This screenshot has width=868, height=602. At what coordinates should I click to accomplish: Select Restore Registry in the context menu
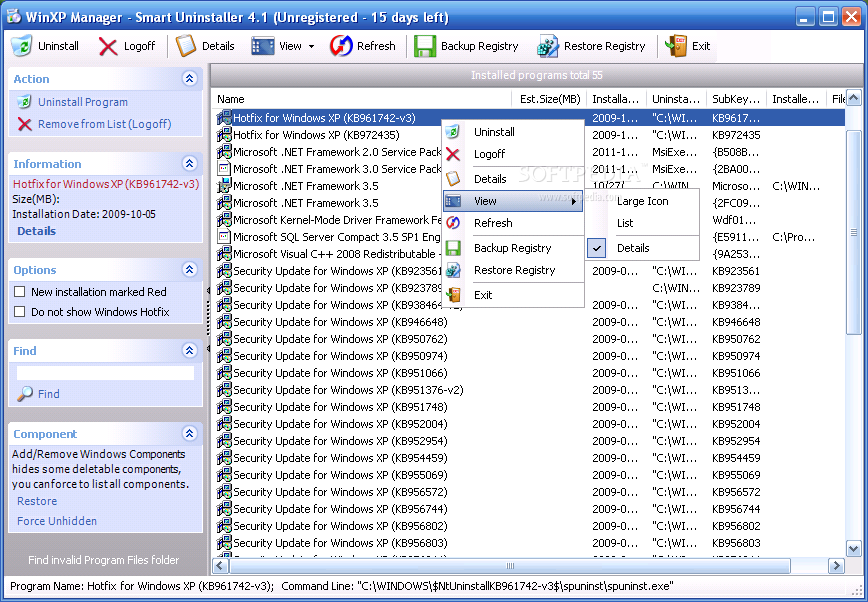click(x=514, y=270)
